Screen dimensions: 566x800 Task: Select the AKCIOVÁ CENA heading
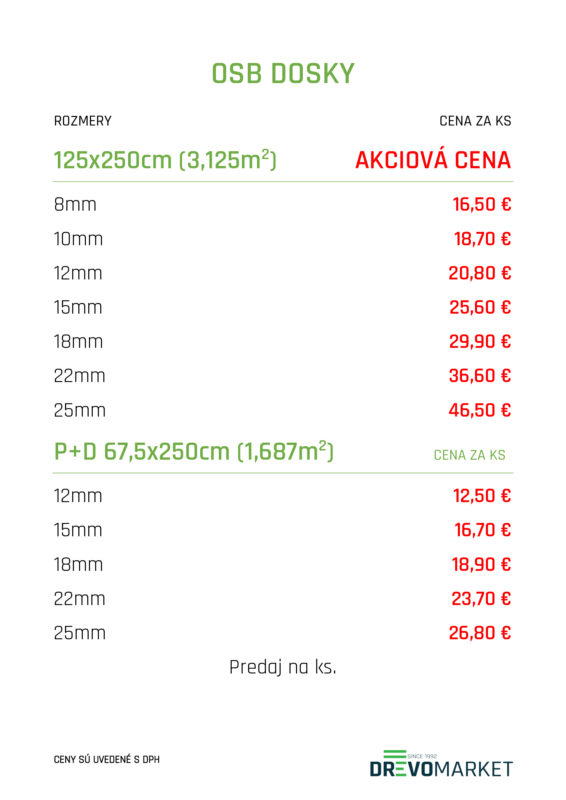click(x=433, y=160)
